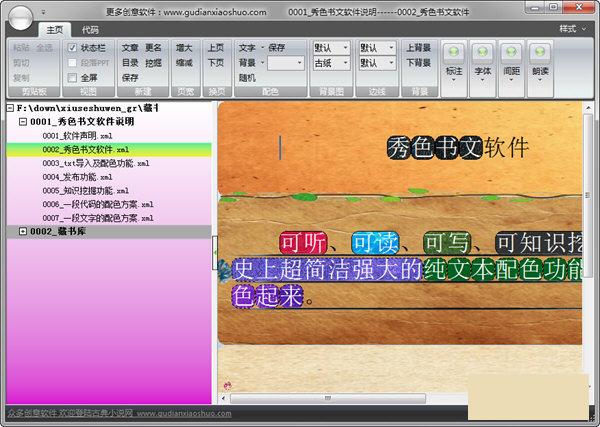Enable the 全屏 fullscreen checkbox
Image resolution: width=600 pixels, height=427 pixels.
[72, 77]
